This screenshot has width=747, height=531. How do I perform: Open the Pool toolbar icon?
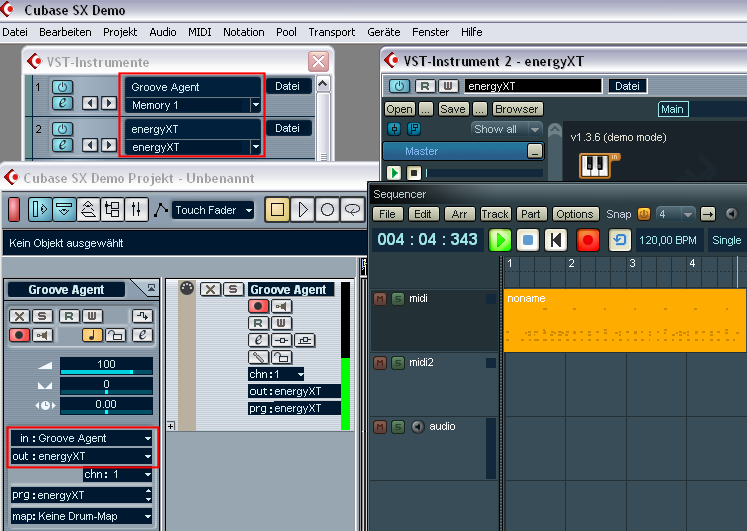(112, 210)
